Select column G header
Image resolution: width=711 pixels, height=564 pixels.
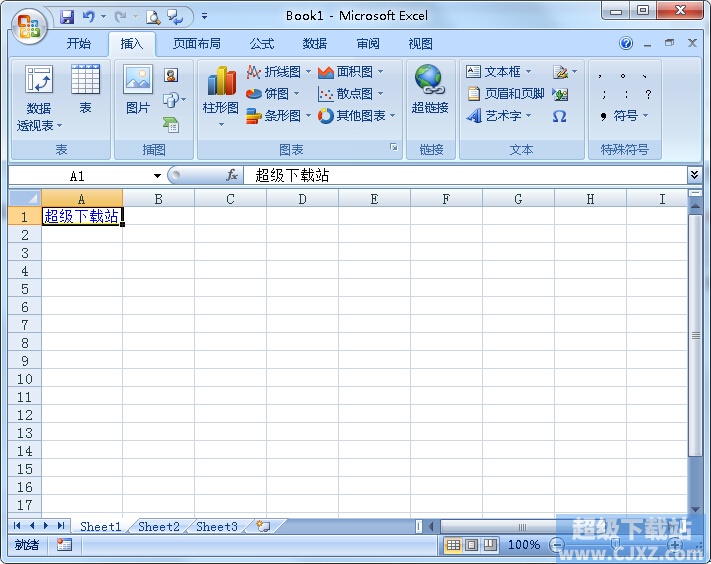[x=518, y=199]
